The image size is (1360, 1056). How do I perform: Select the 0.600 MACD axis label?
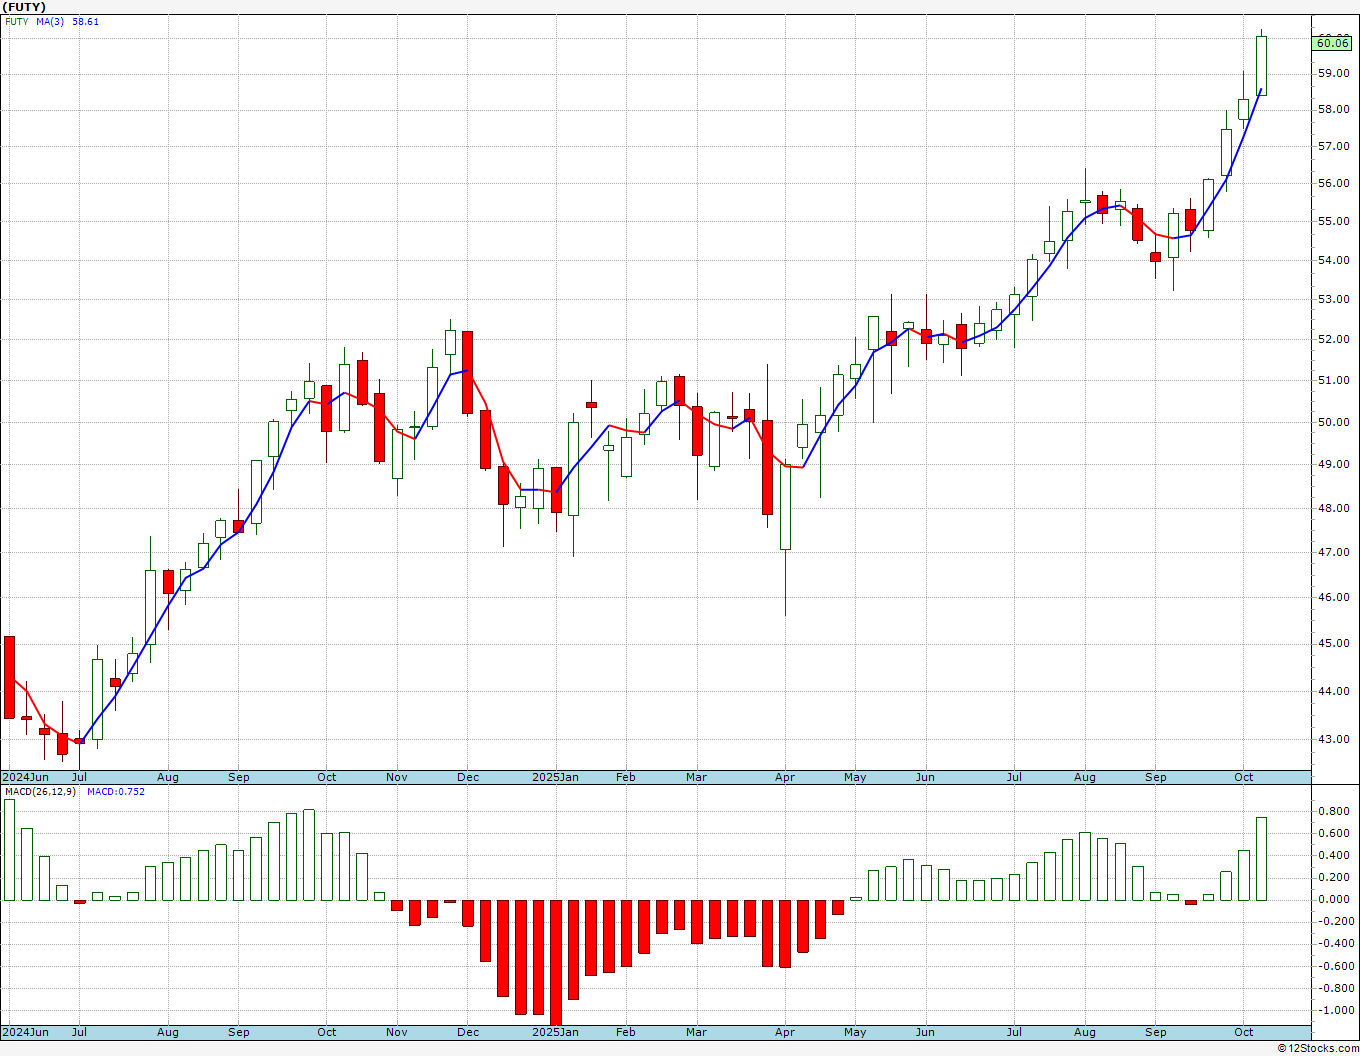pyautogui.click(x=1333, y=834)
